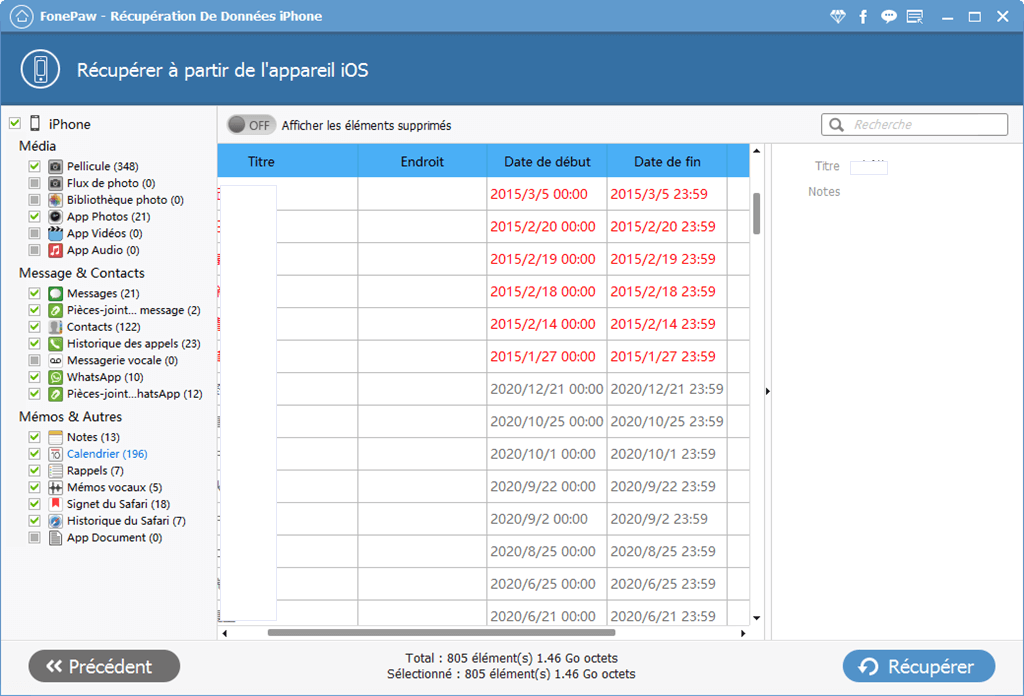Uncheck the Calendrier (196) checkbox

tap(35, 454)
